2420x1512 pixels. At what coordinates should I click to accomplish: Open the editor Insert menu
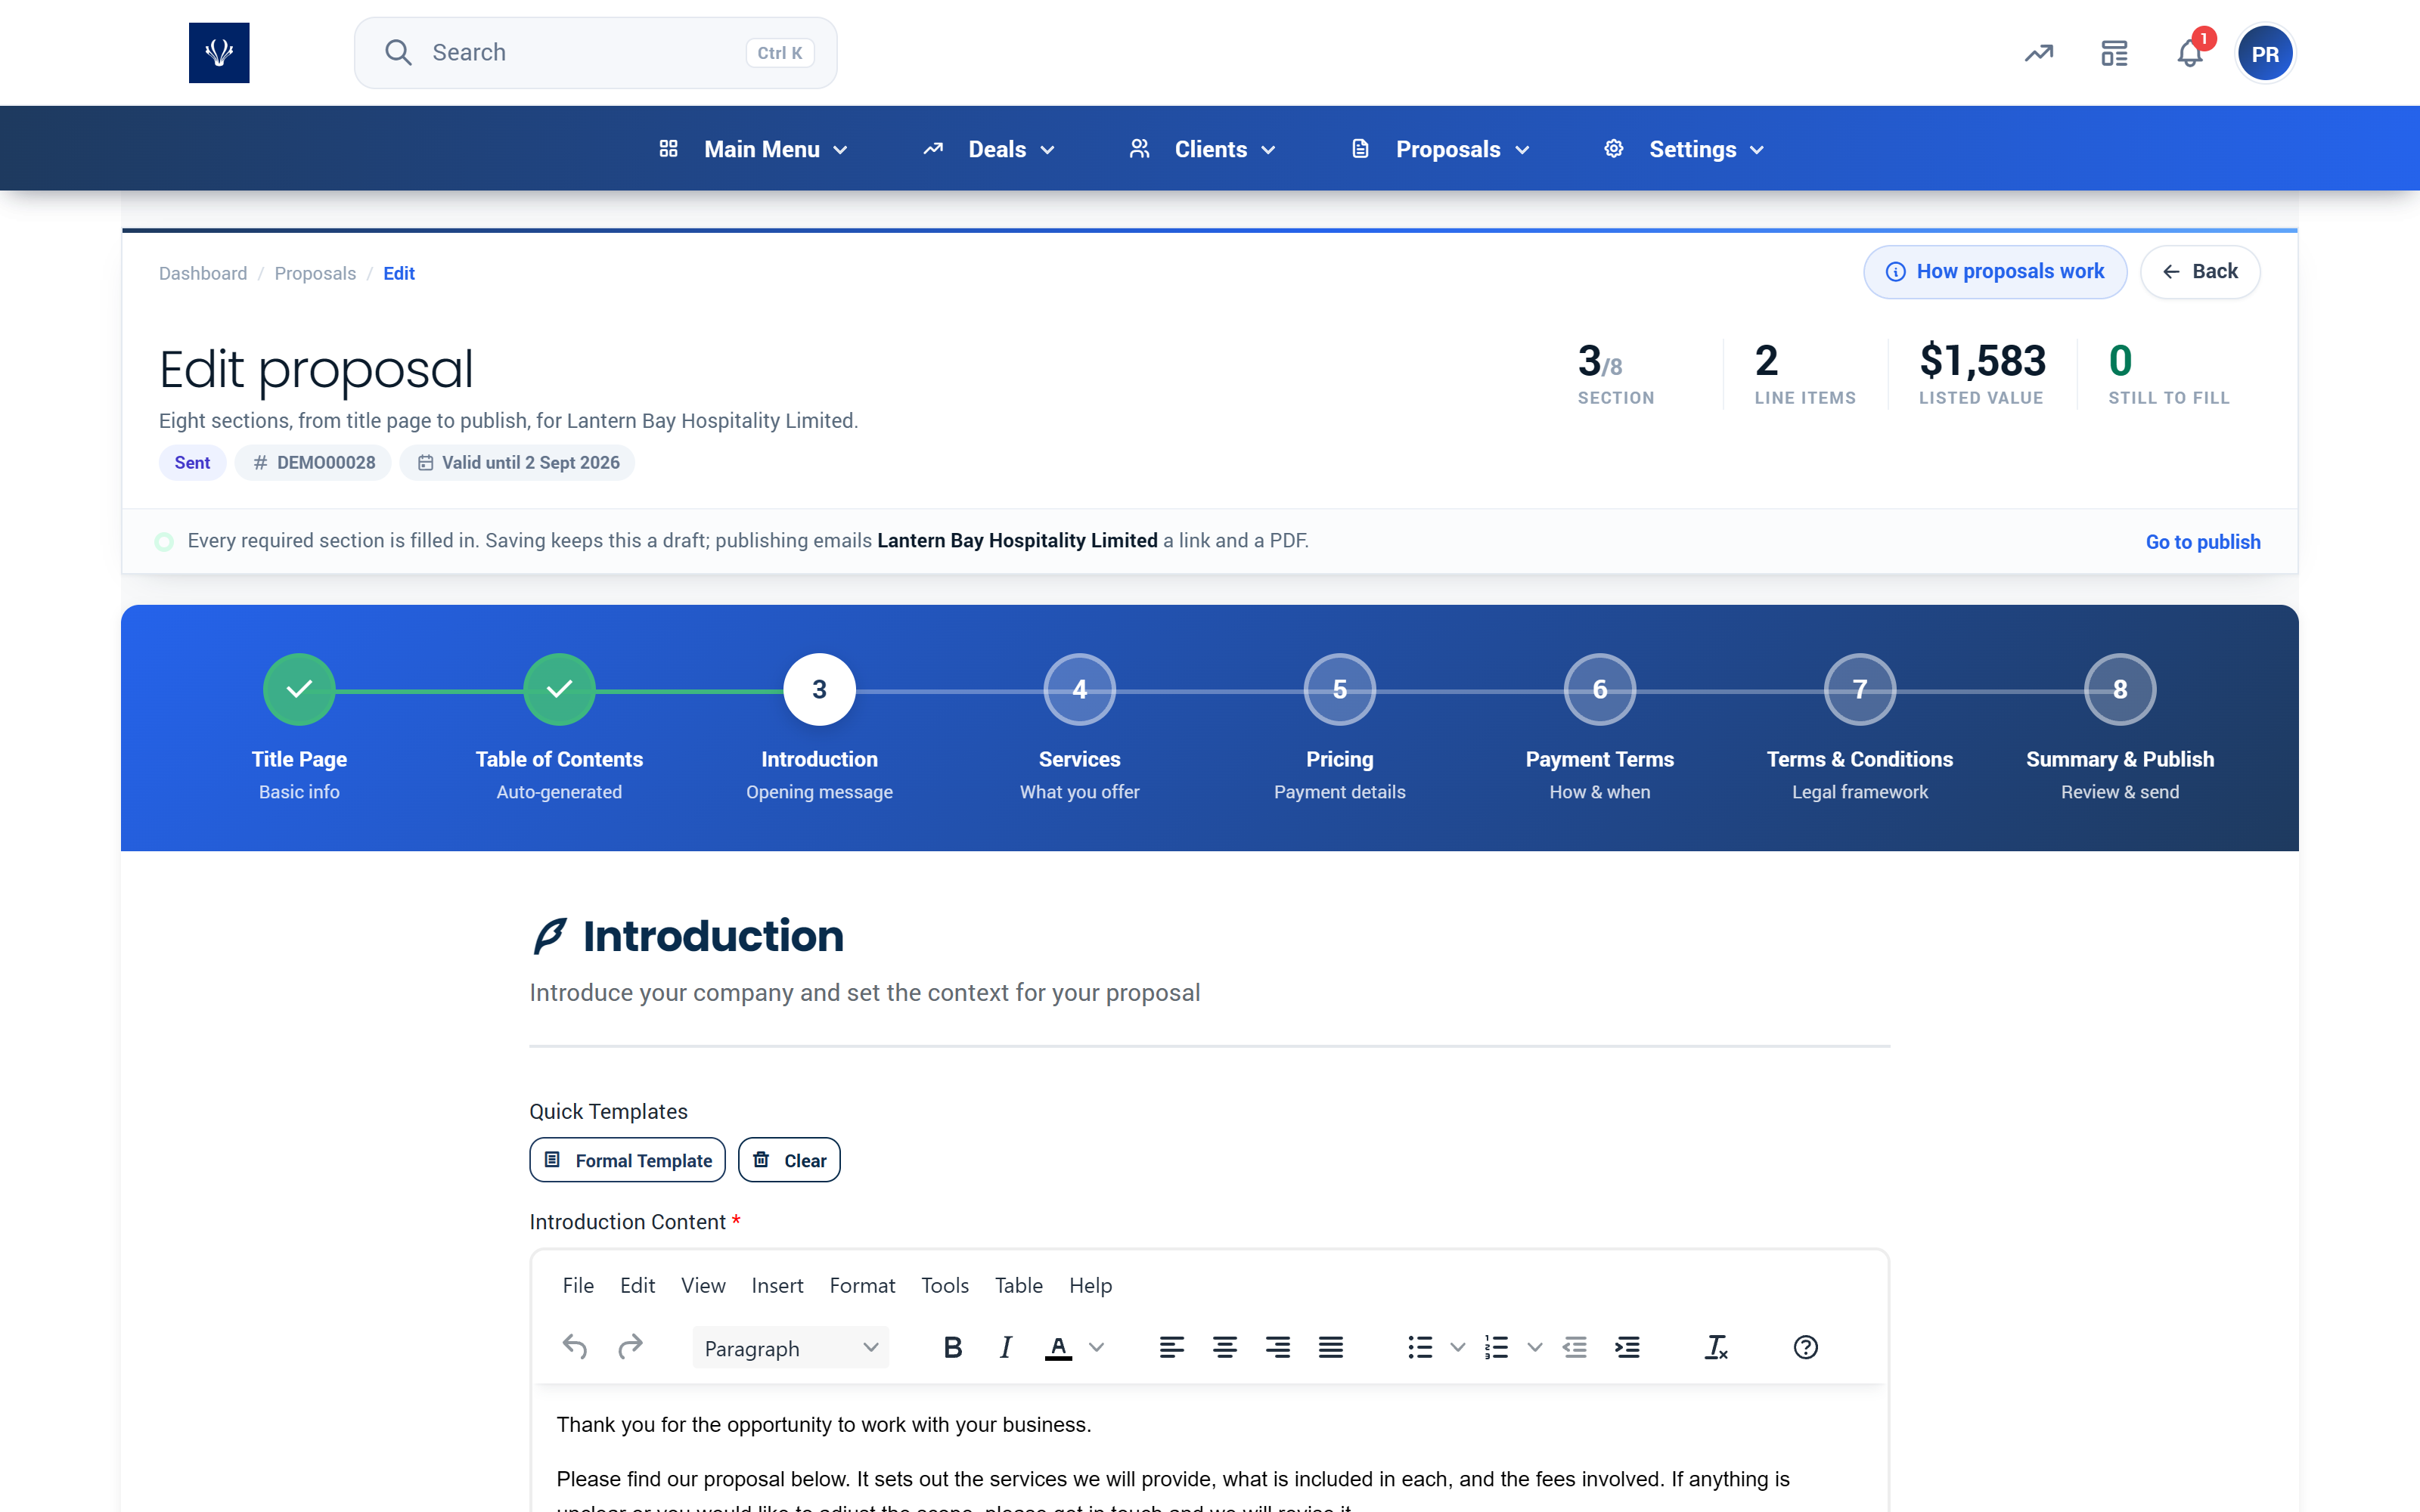[x=777, y=1285]
